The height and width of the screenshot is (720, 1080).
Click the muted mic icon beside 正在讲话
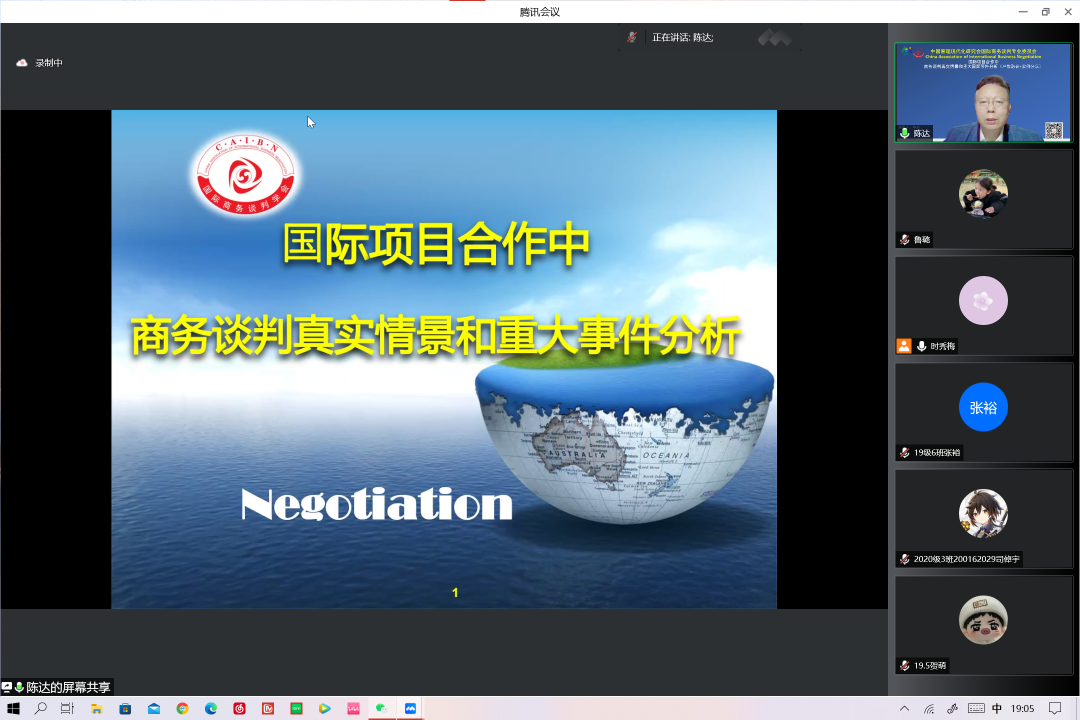click(632, 37)
